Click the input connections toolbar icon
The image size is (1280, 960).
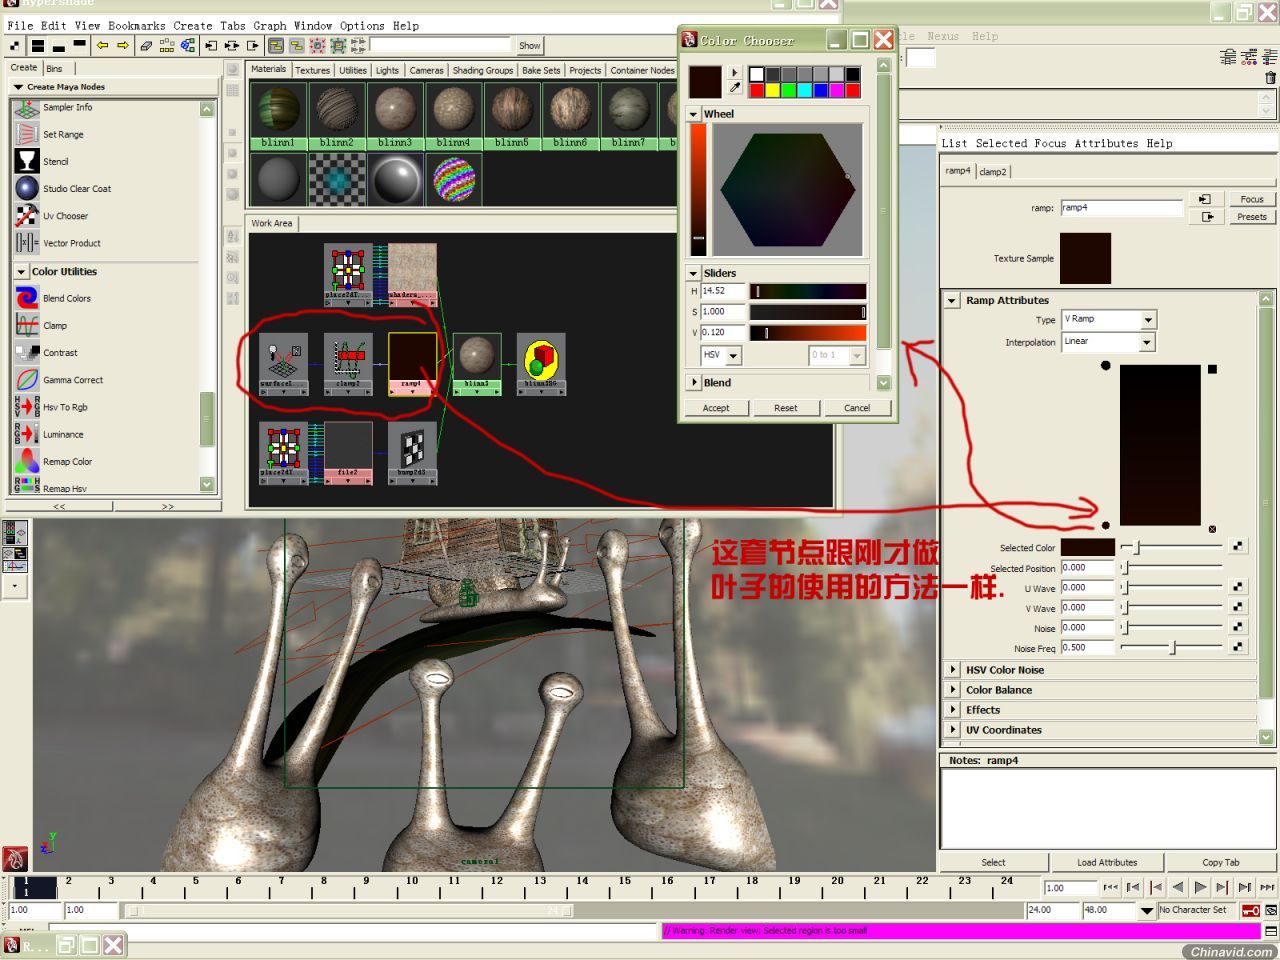(x=211, y=45)
